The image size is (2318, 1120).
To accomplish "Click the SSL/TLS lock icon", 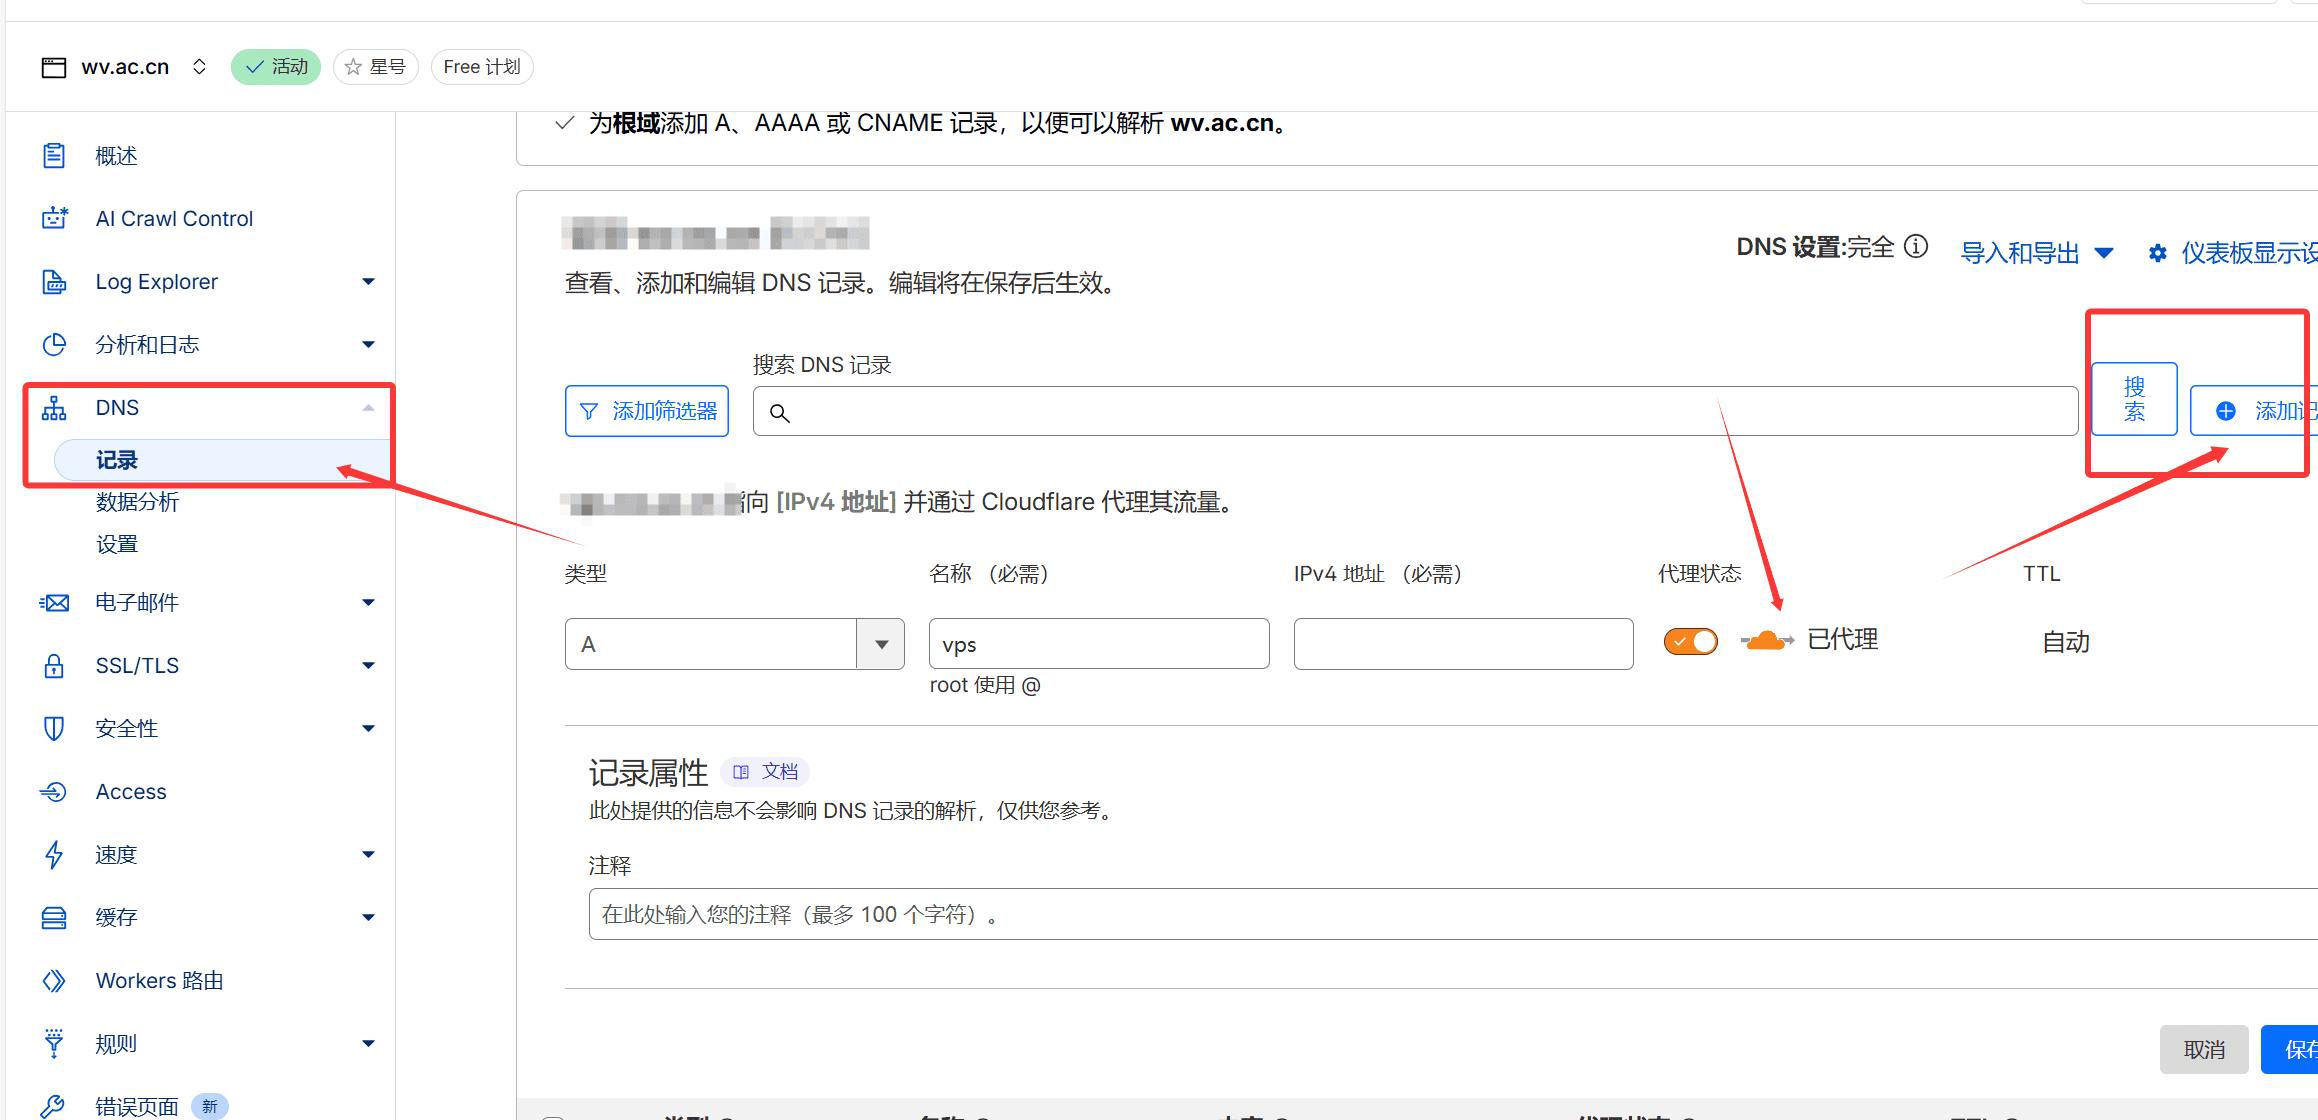I will click(54, 666).
